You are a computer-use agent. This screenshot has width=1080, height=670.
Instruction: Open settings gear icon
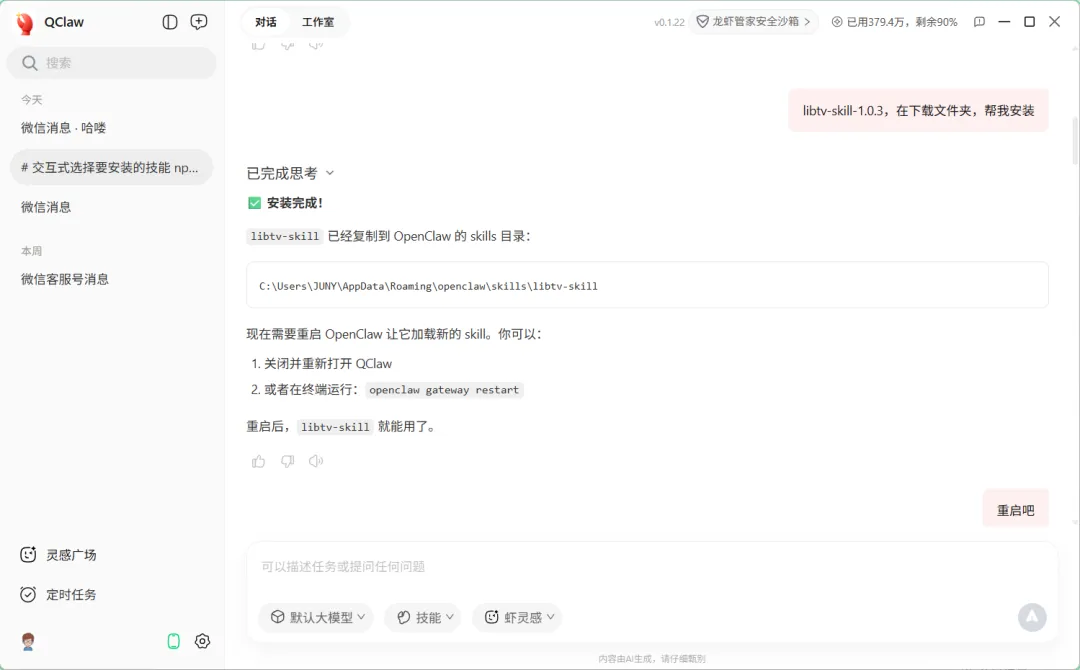tap(202, 641)
